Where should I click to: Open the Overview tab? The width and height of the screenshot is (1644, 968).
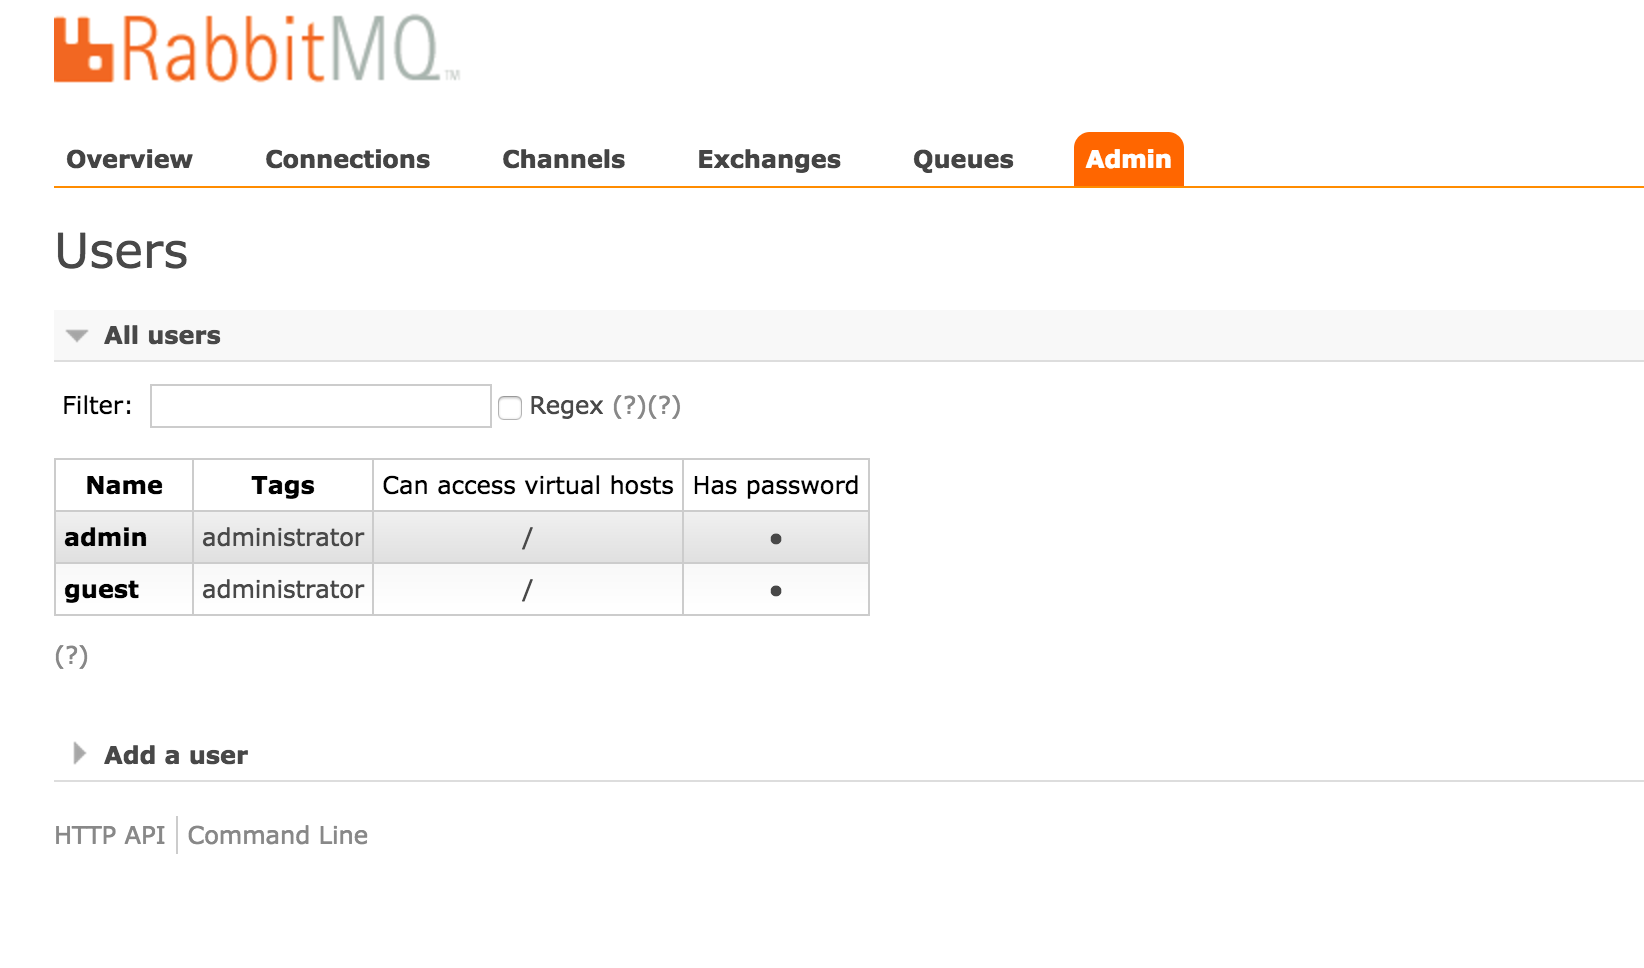click(x=129, y=159)
